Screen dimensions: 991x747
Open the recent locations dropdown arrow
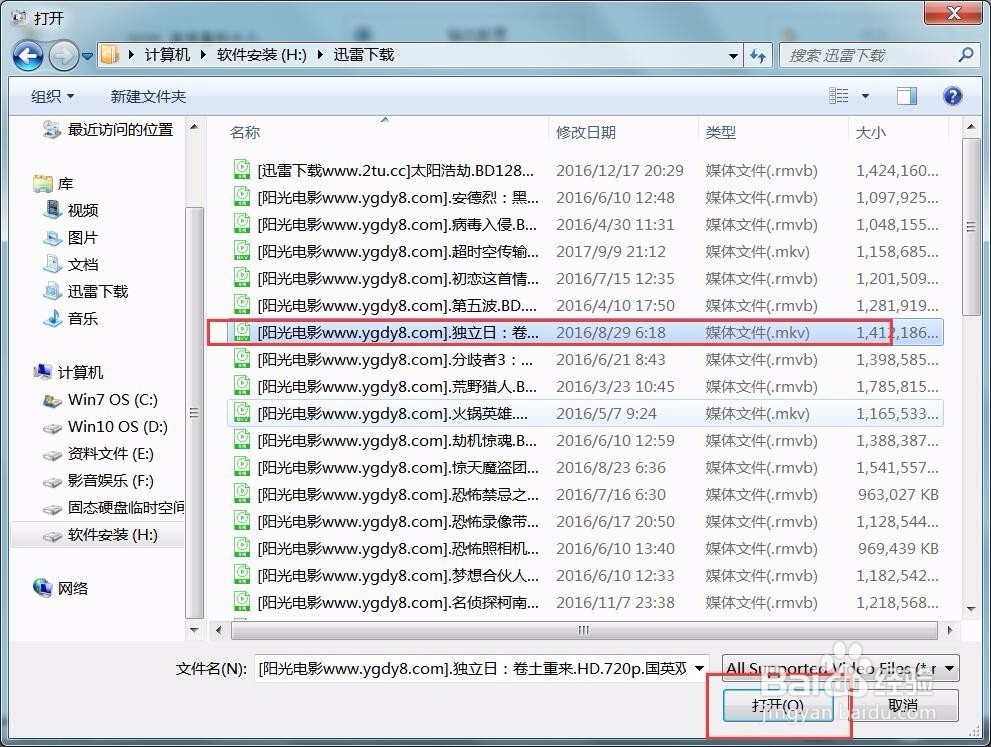88,56
